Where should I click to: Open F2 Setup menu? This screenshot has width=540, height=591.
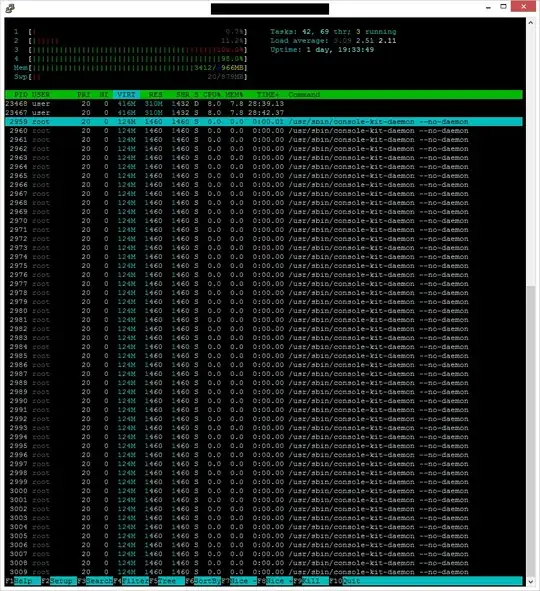59,581
